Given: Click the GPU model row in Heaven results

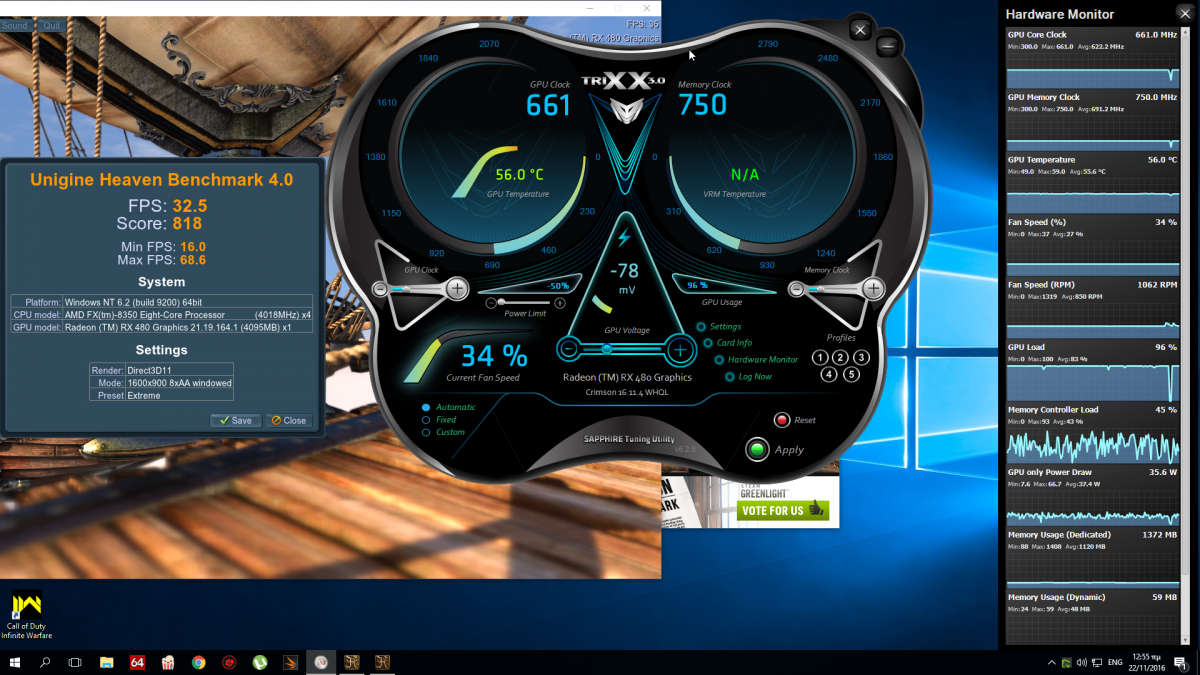Looking at the screenshot, I should pyautogui.click(x=162, y=327).
